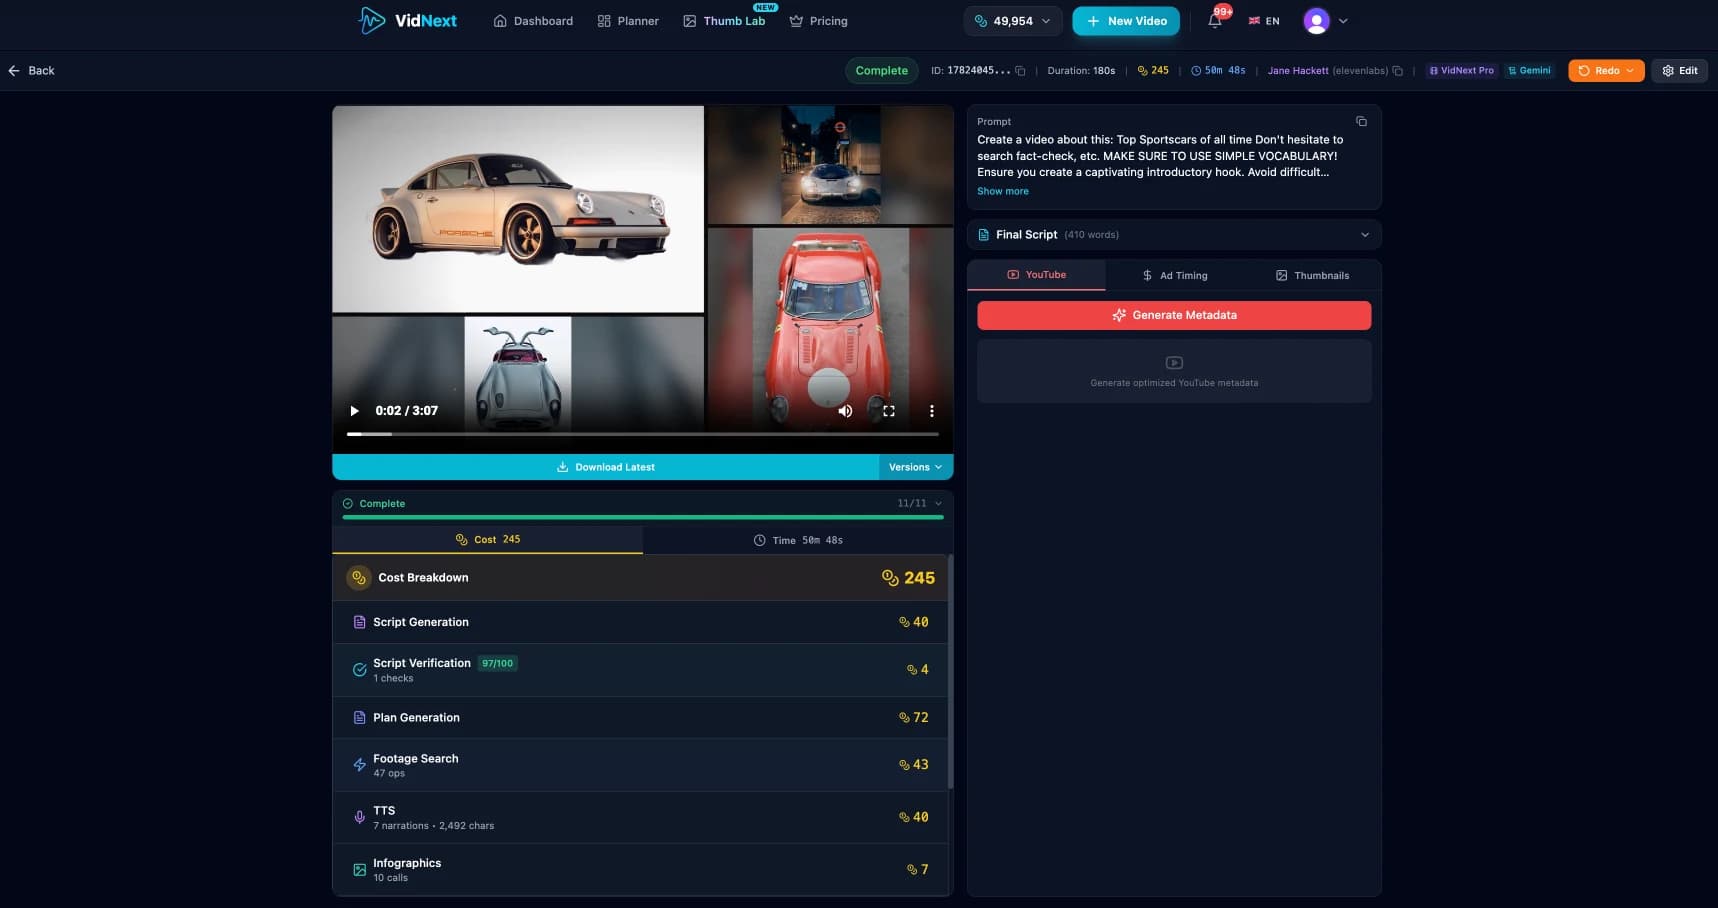Open video player more options
Viewport: 1718px width, 908px height.
point(932,411)
